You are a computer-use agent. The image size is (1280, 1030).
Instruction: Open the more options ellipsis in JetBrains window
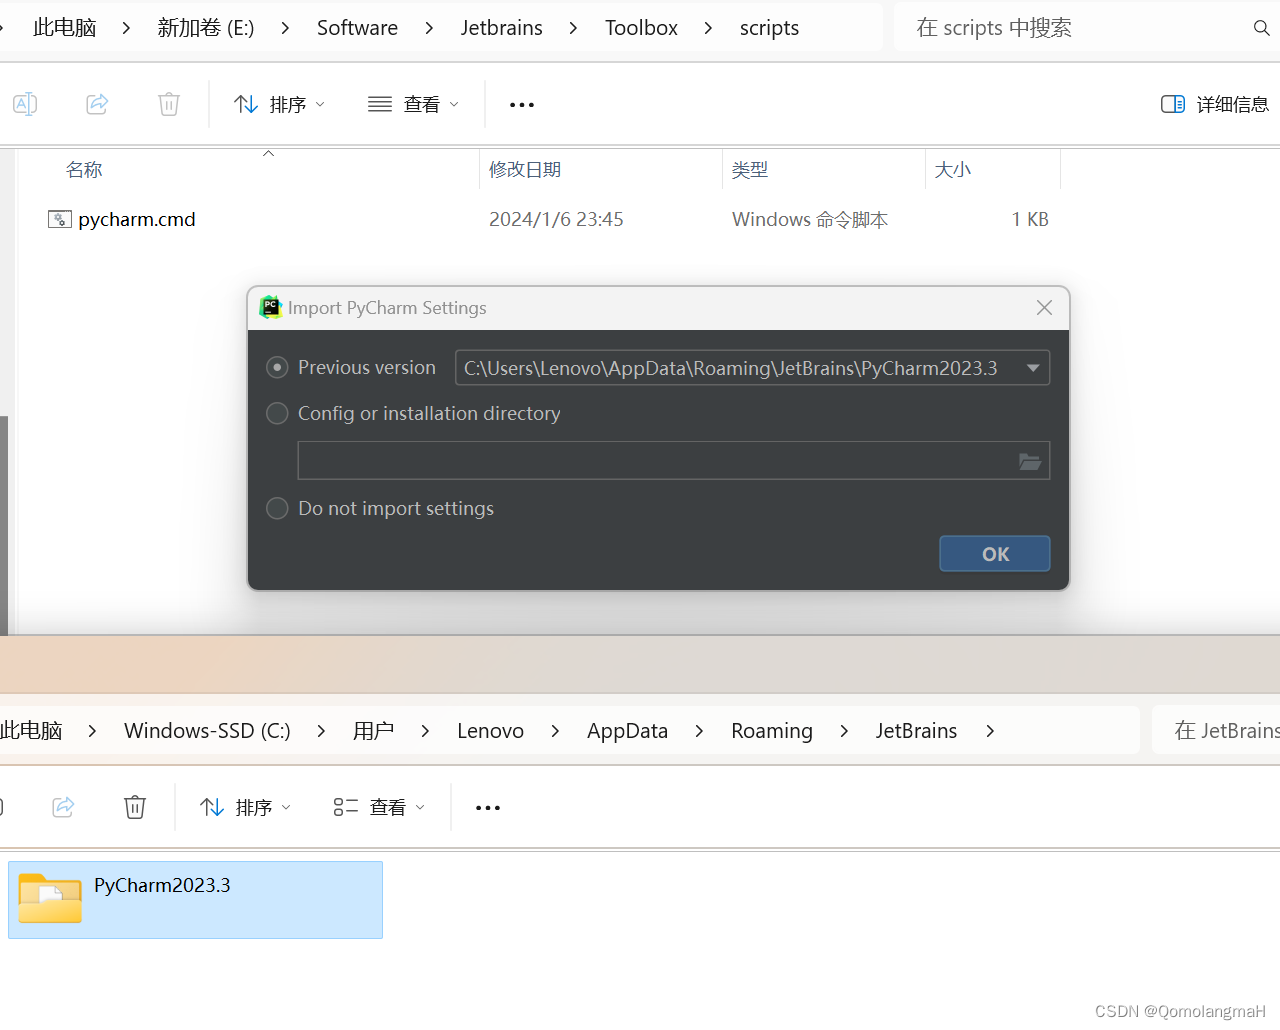coord(488,808)
